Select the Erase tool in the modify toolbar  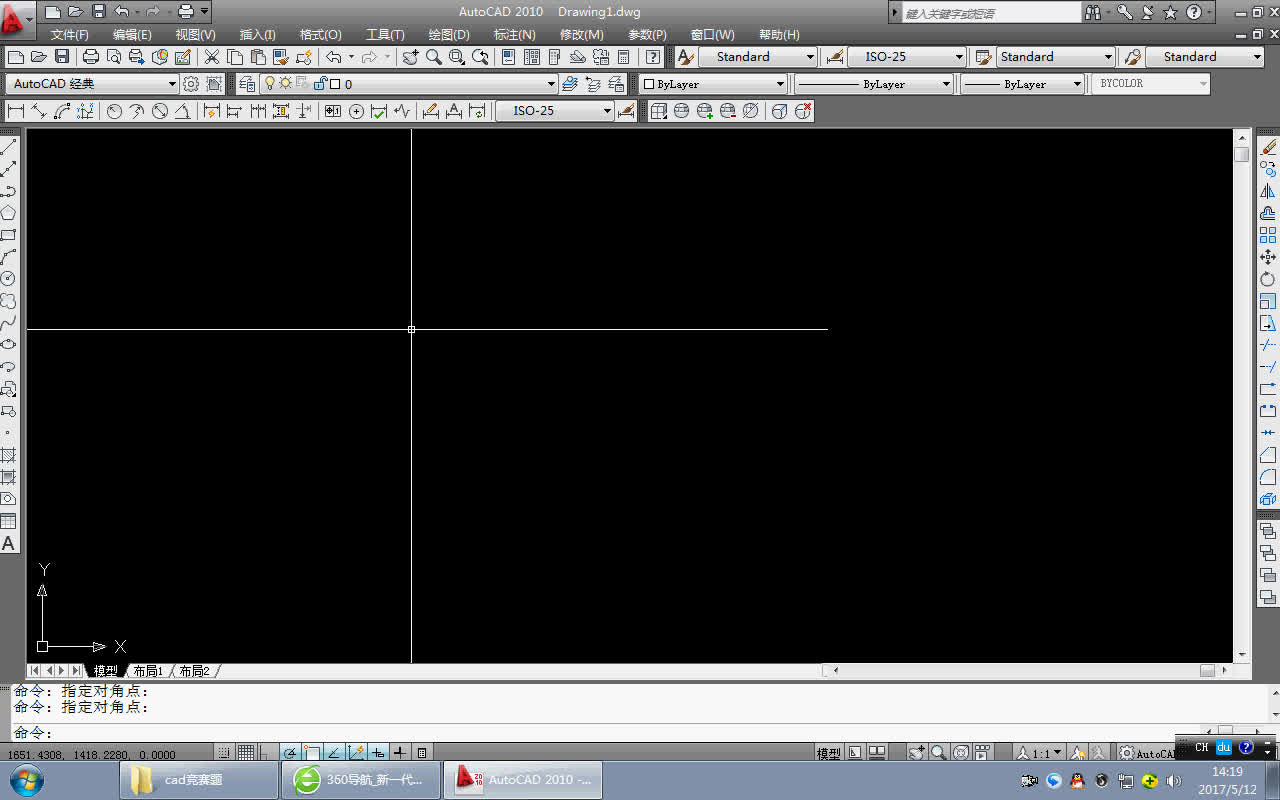point(1268,146)
